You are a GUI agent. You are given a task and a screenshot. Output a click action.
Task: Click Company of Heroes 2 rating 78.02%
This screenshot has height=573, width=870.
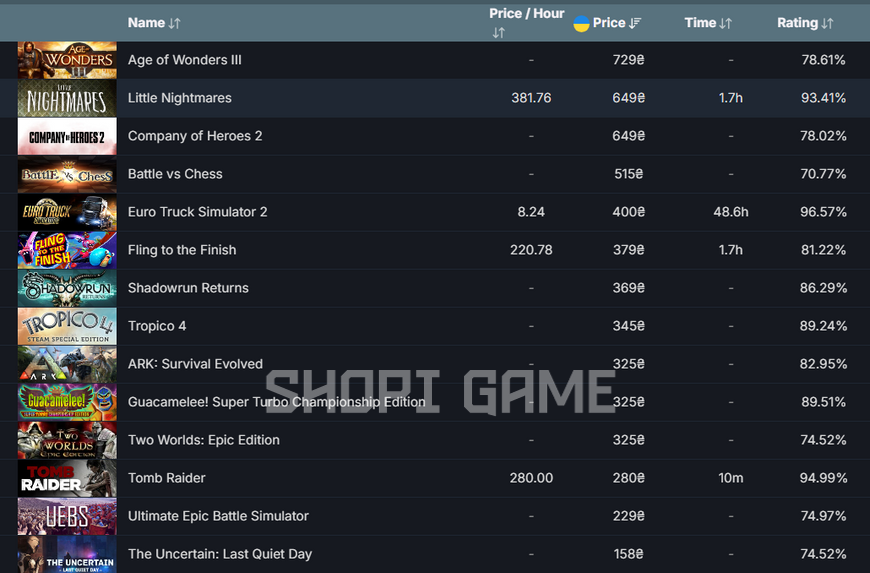tap(823, 136)
